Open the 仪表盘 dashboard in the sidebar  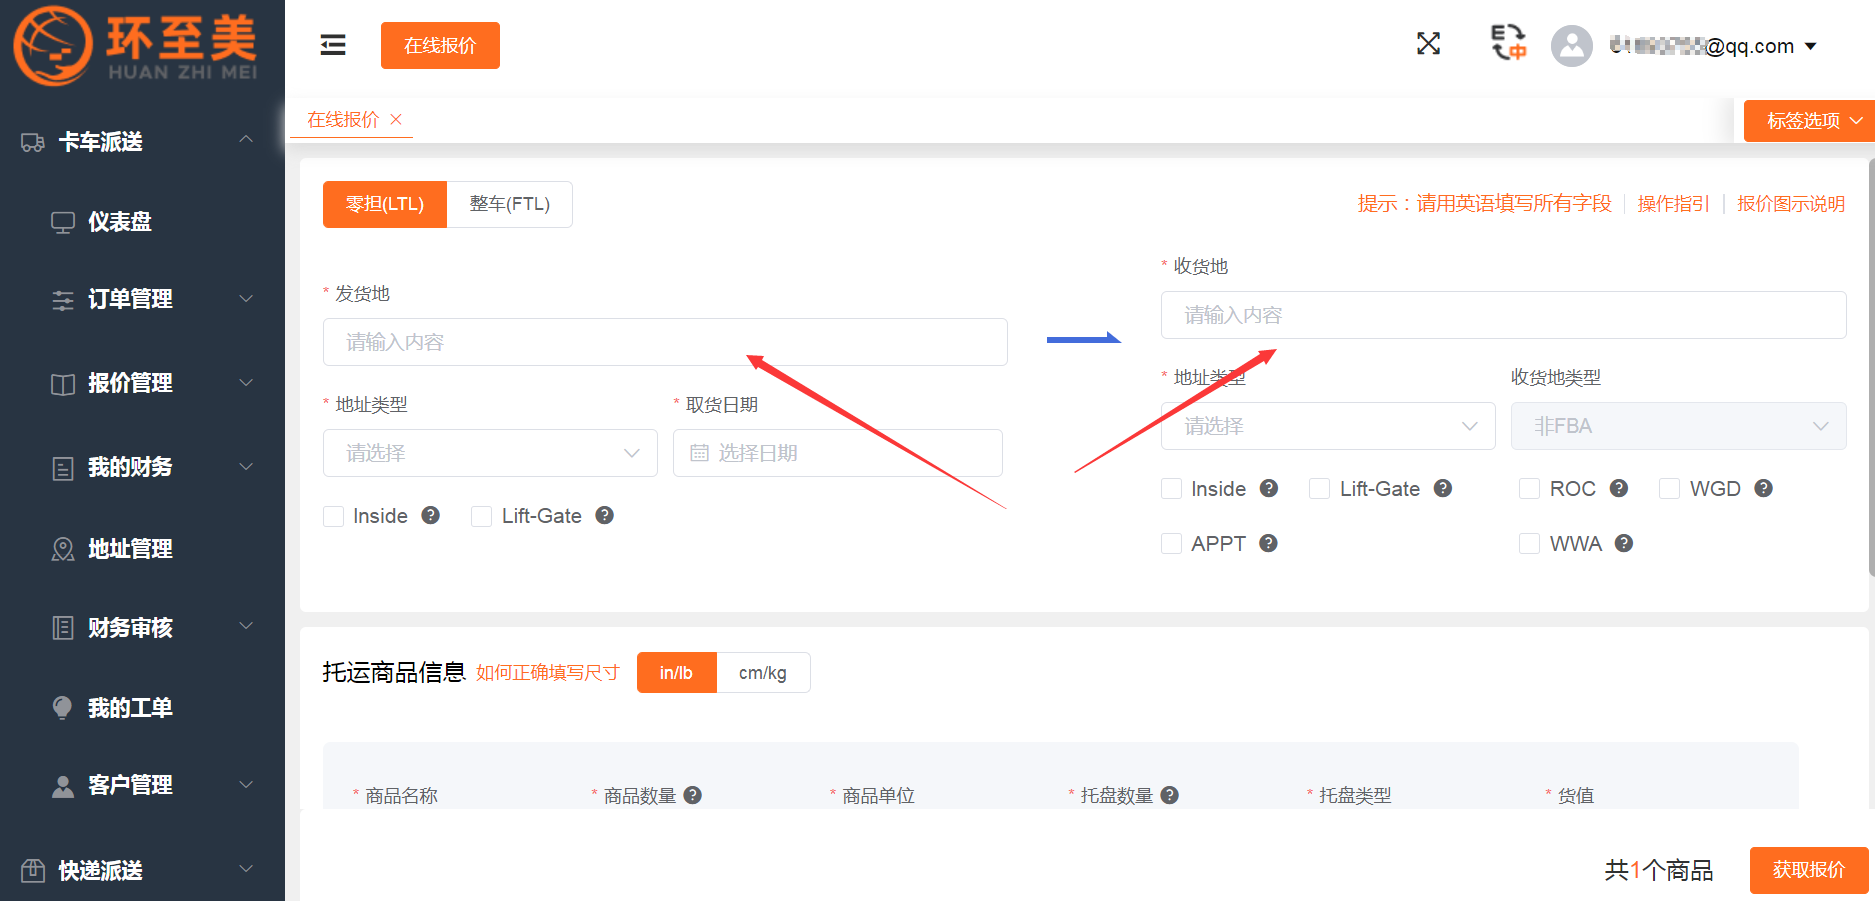120,222
